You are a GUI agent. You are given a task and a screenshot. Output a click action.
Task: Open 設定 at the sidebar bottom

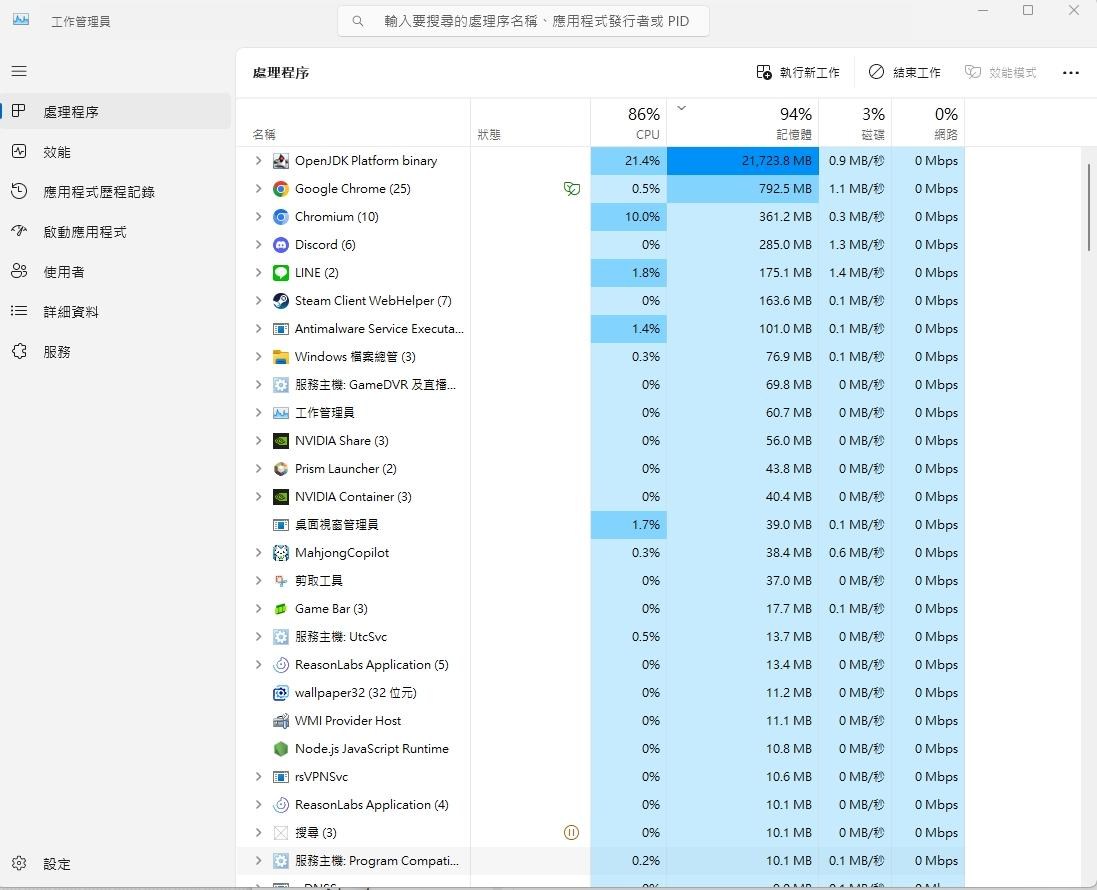pos(115,863)
